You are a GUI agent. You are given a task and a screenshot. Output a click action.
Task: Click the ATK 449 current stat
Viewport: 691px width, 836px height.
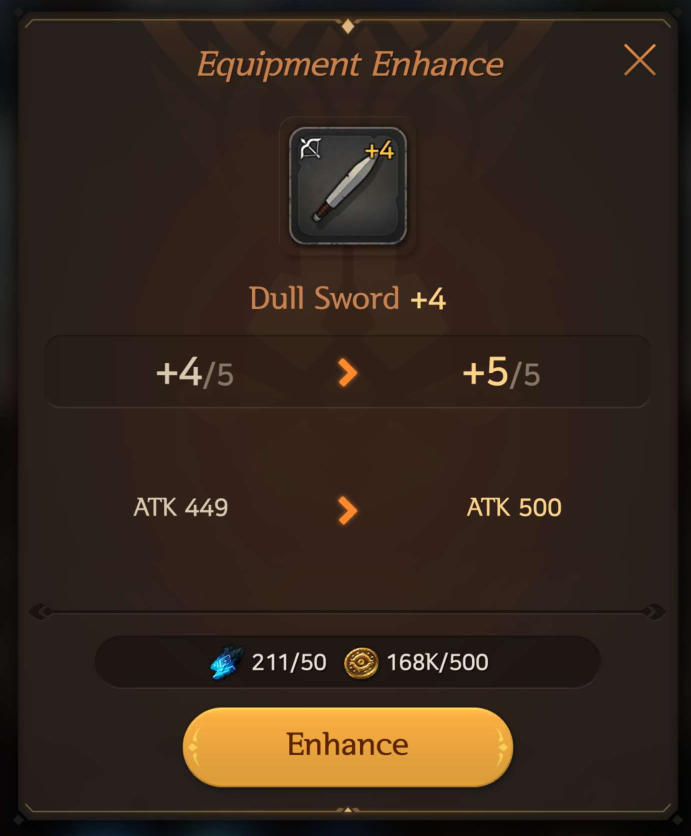coord(181,507)
